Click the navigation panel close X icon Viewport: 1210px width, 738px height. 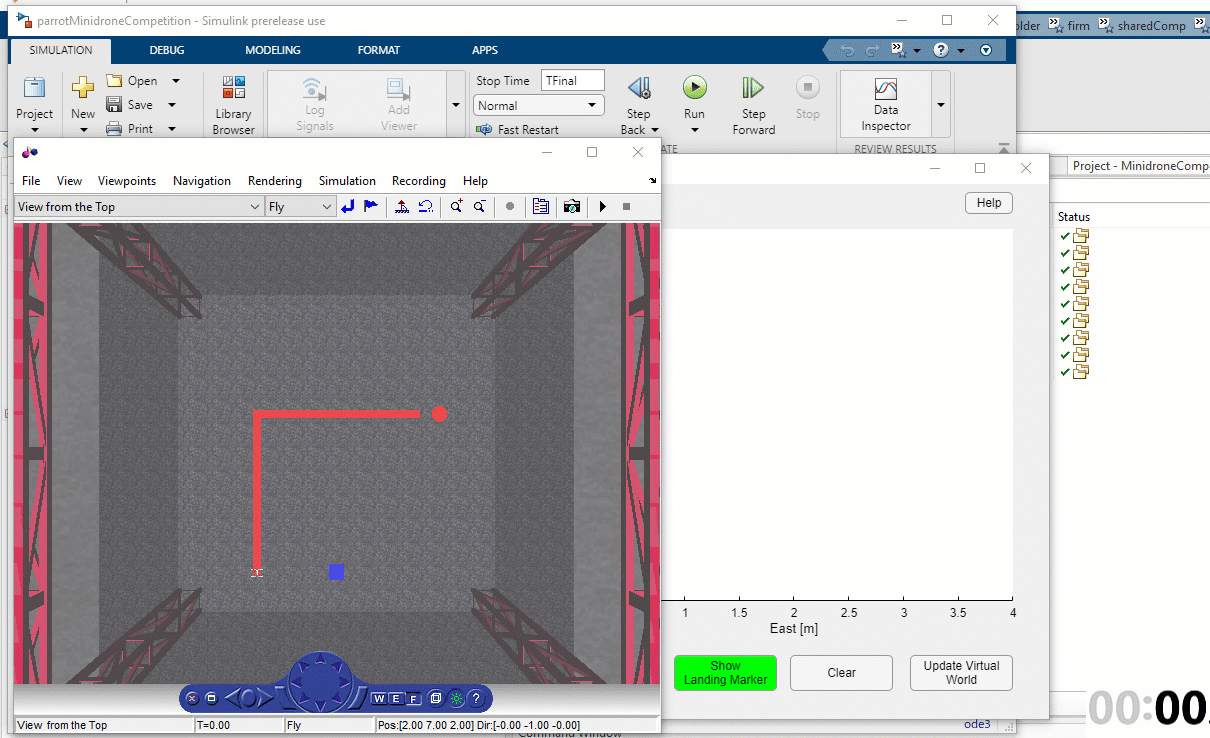click(x=193, y=698)
